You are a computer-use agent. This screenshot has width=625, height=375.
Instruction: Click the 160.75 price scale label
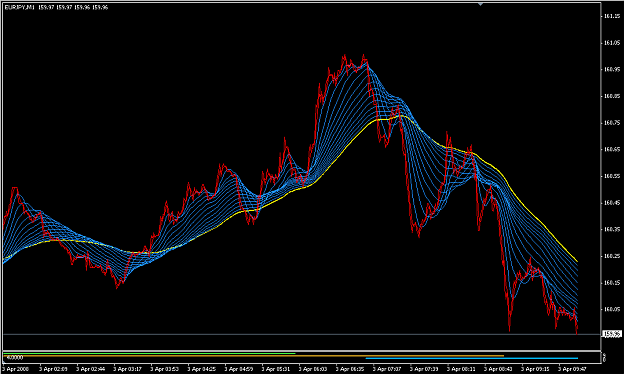tap(612, 123)
